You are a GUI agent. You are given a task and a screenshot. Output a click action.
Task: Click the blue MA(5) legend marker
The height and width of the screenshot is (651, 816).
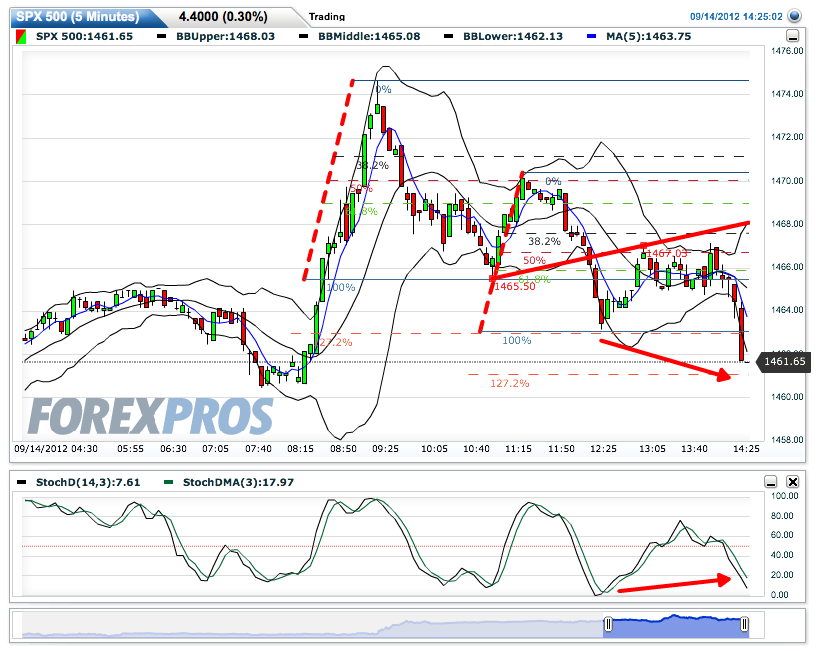click(591, 37)
